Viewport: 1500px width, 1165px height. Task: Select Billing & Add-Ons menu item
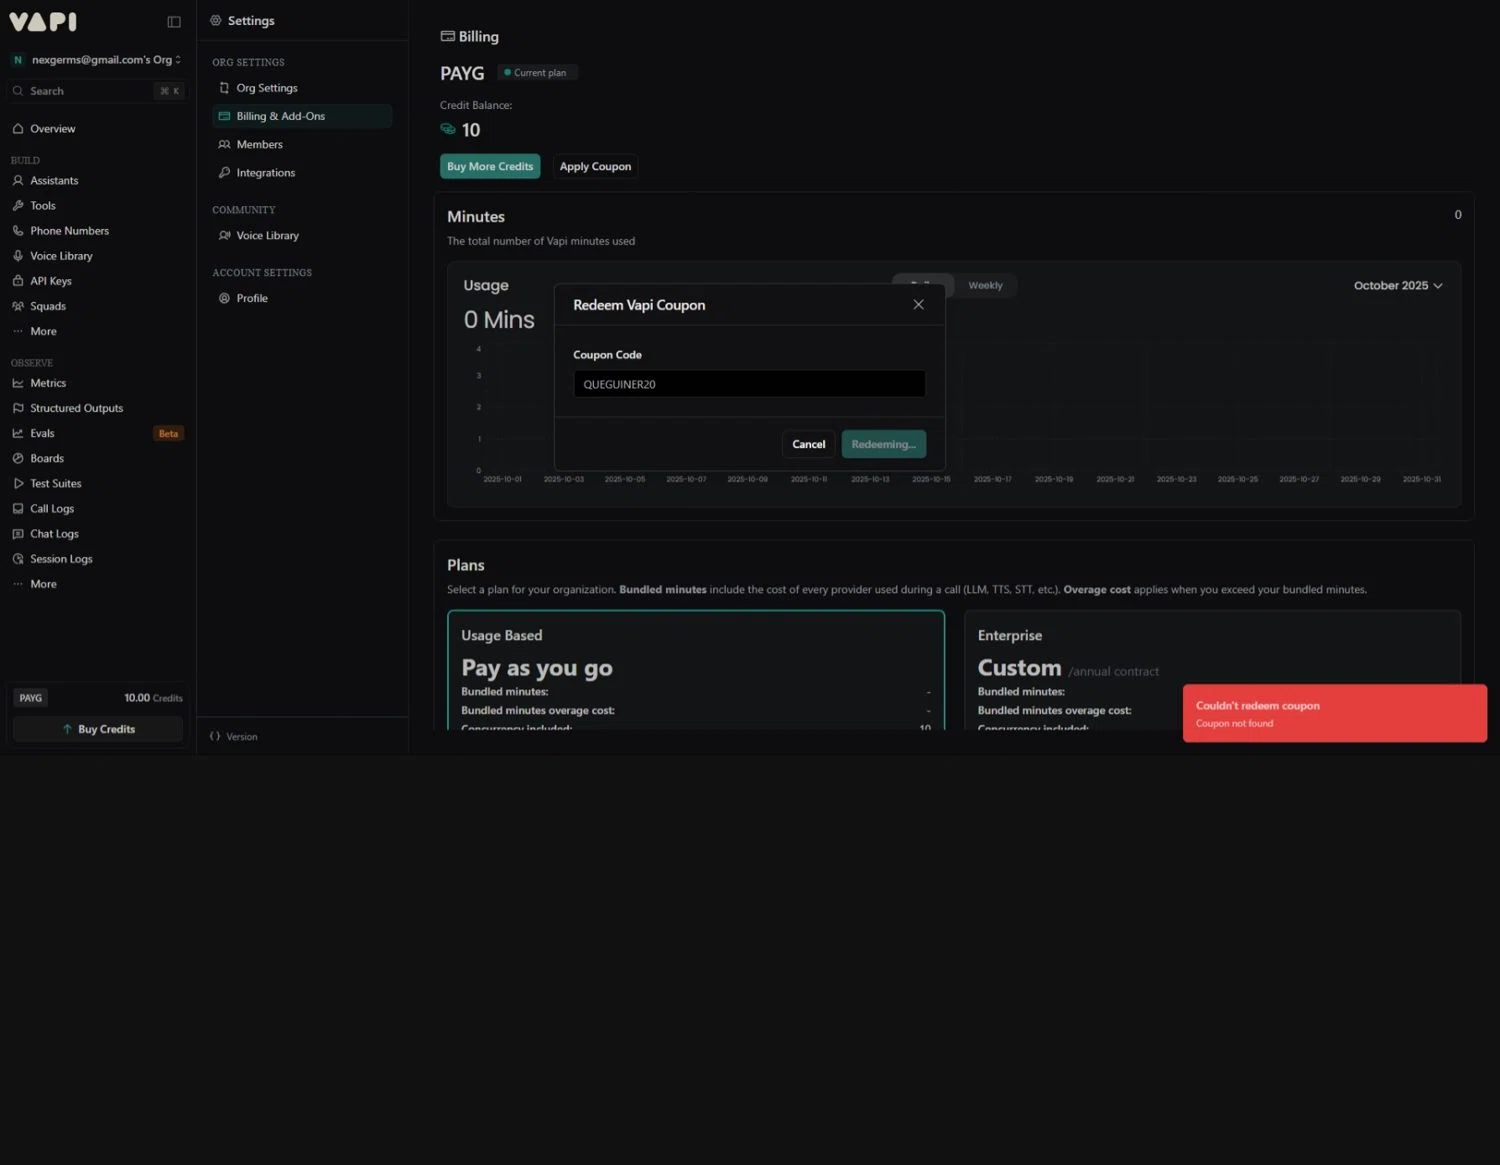302,116
